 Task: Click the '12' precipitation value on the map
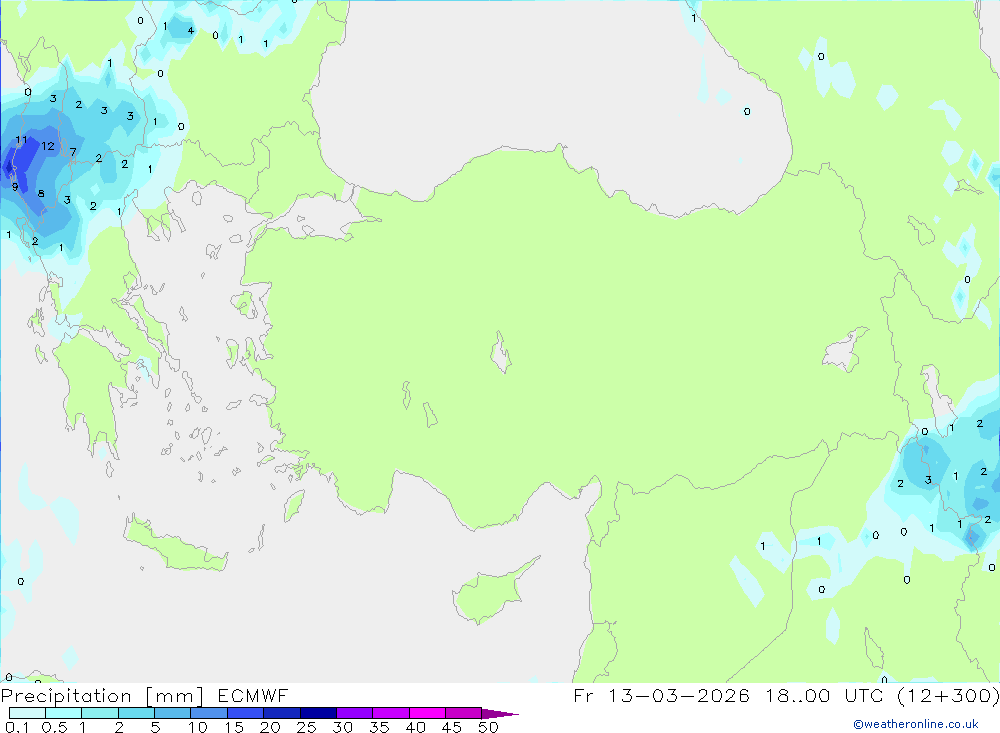click(x=48, y=146)
